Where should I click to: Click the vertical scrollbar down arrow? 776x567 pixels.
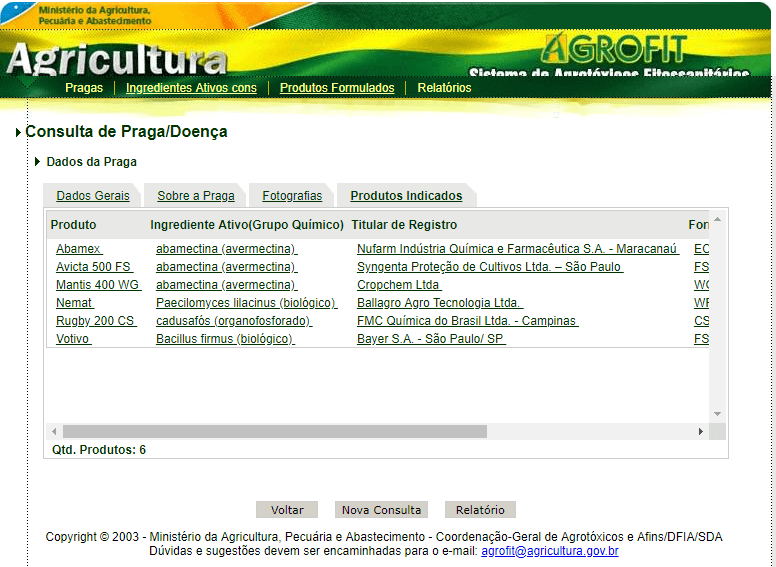(717, 414)
